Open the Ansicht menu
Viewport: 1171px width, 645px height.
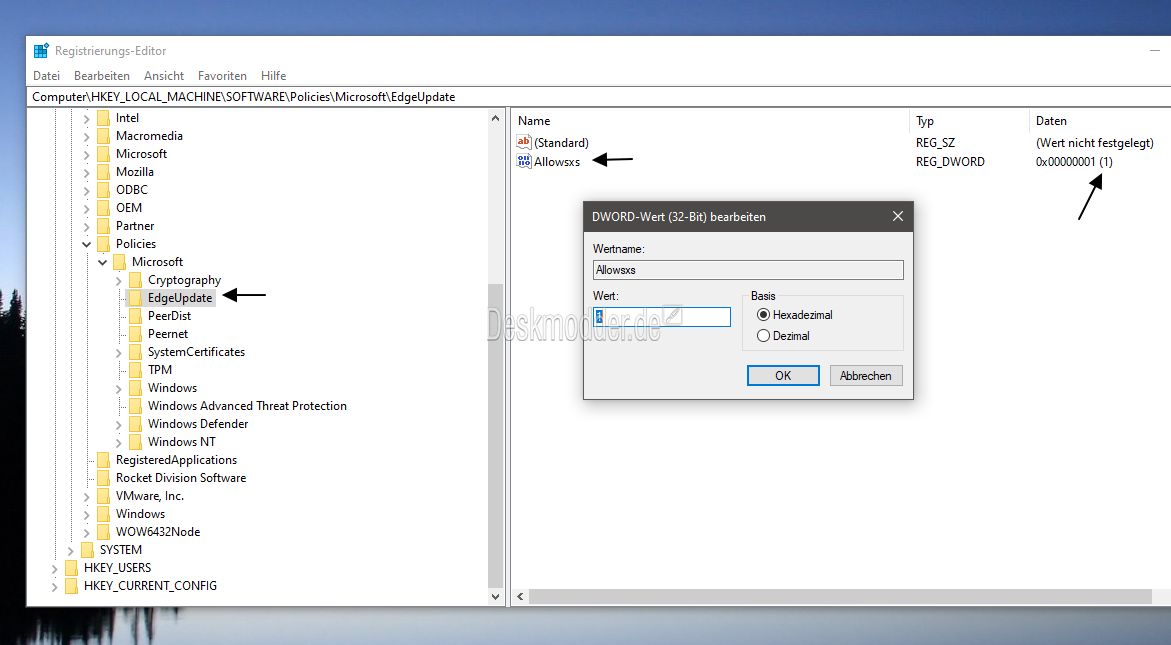tap(164, 75)
